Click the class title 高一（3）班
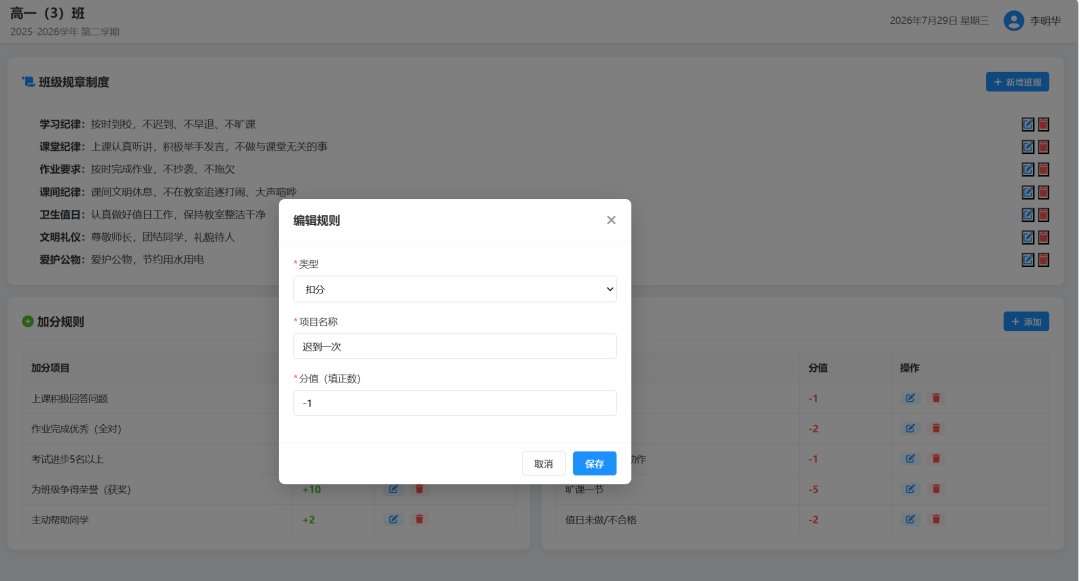Image resolution: width=1080 pixels, height=581 pixels. [x=48, y=13]
